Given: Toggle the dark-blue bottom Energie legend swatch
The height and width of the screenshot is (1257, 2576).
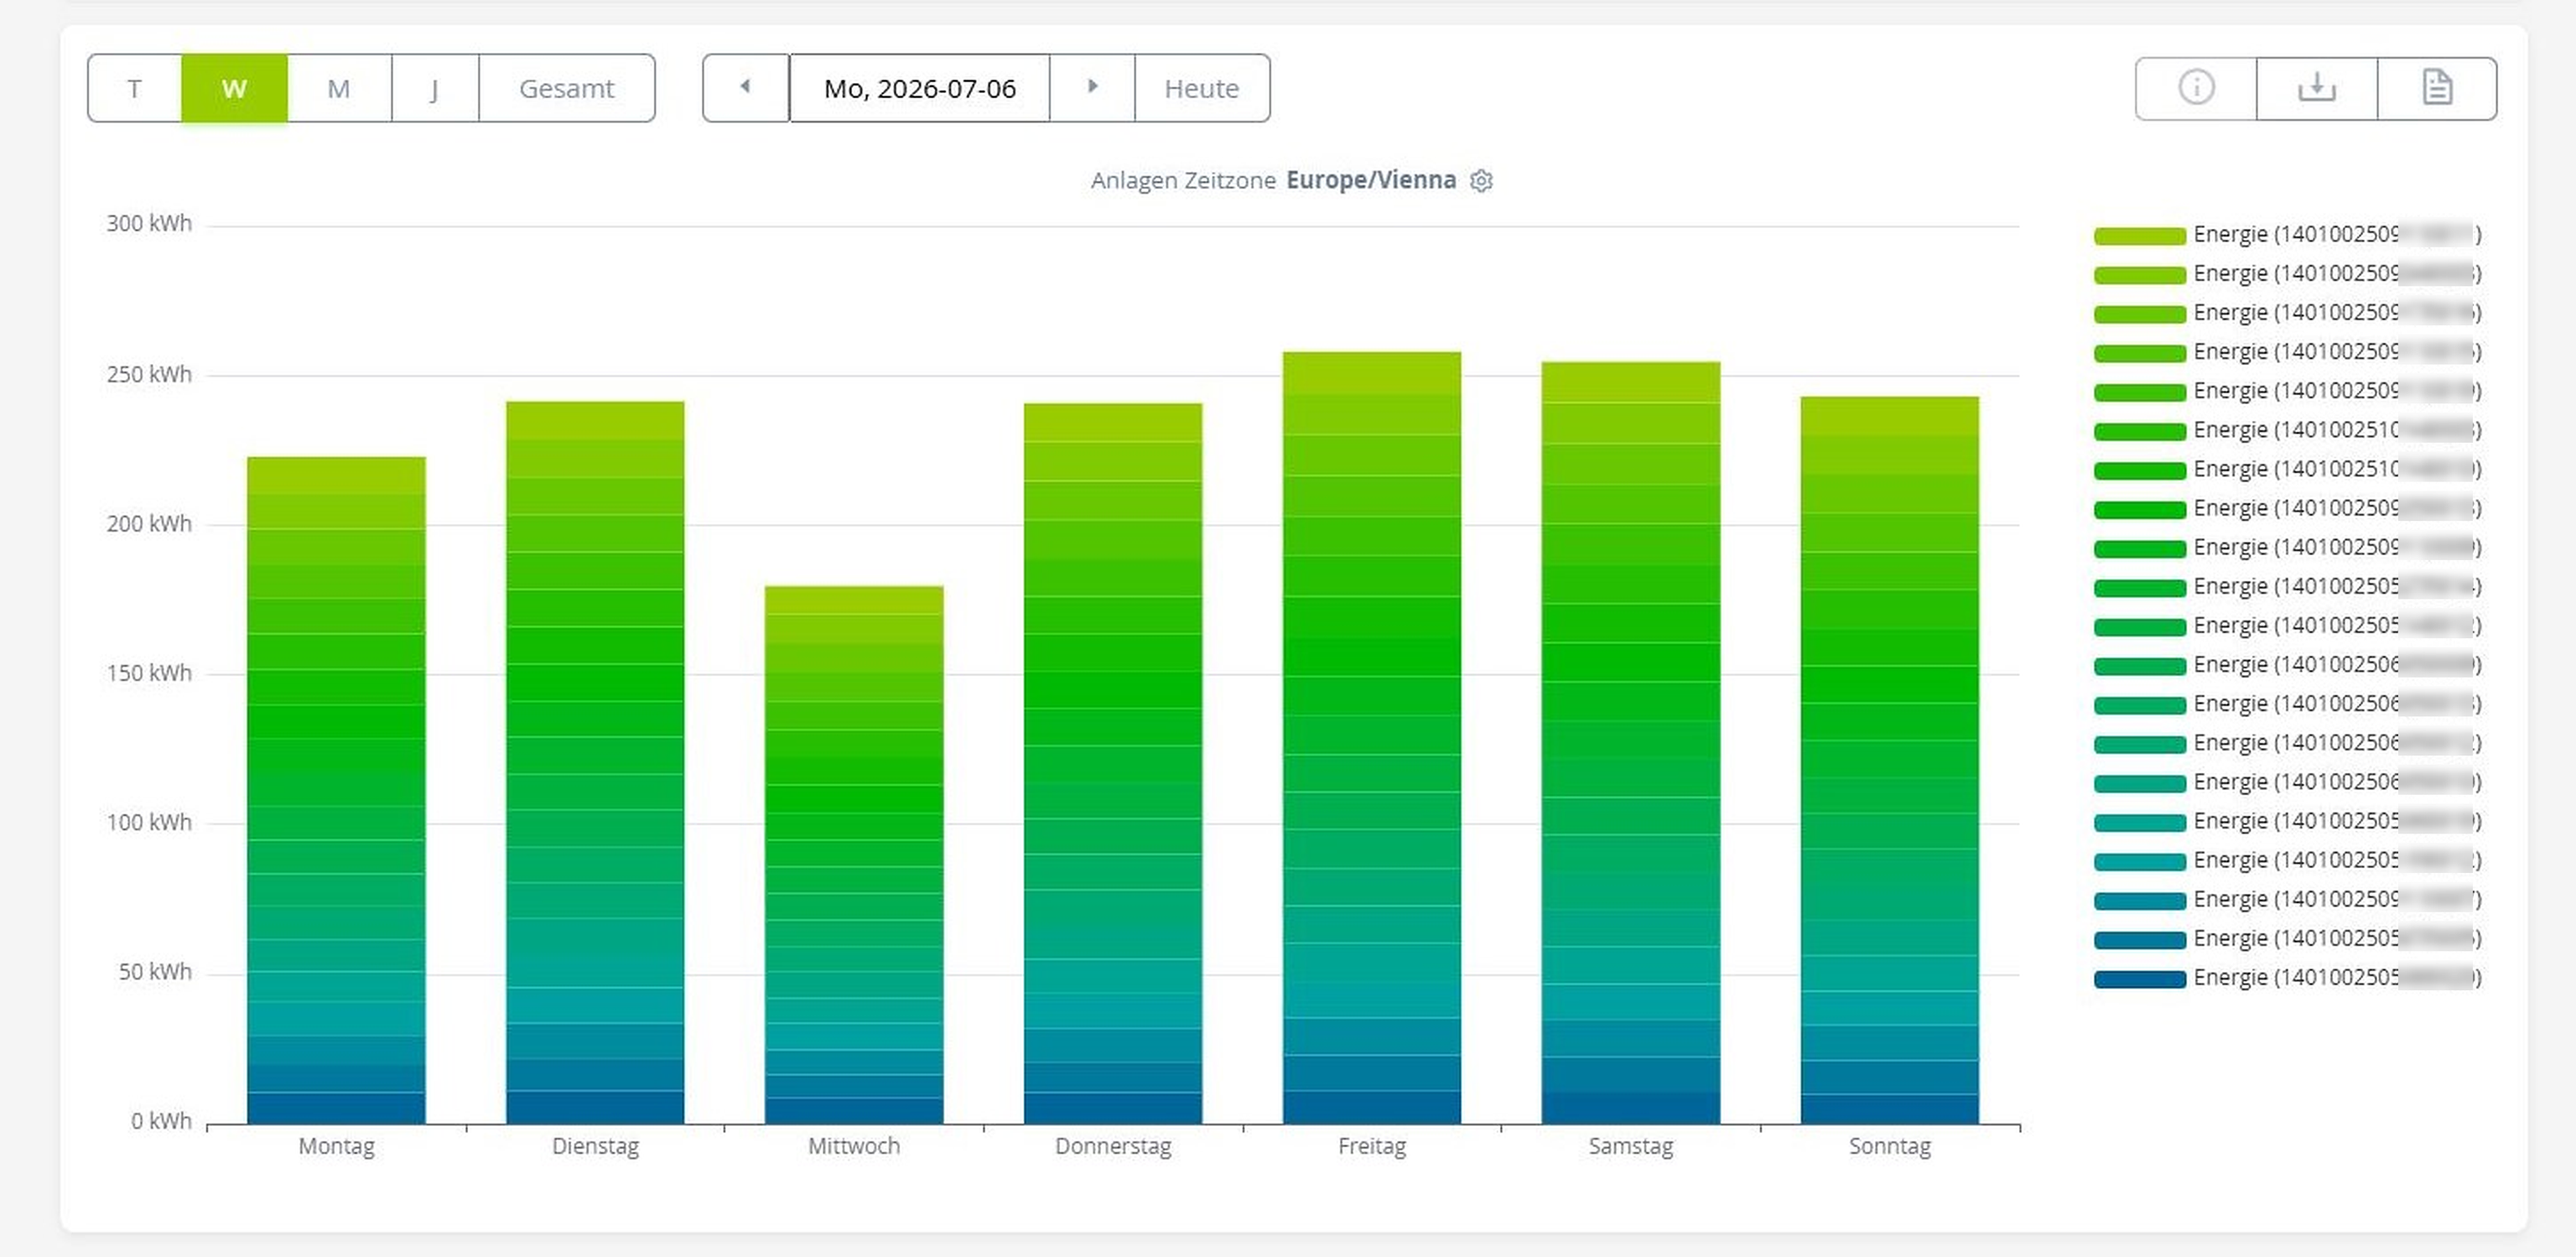Looking at the screenshot, I should pos(2140,979).
